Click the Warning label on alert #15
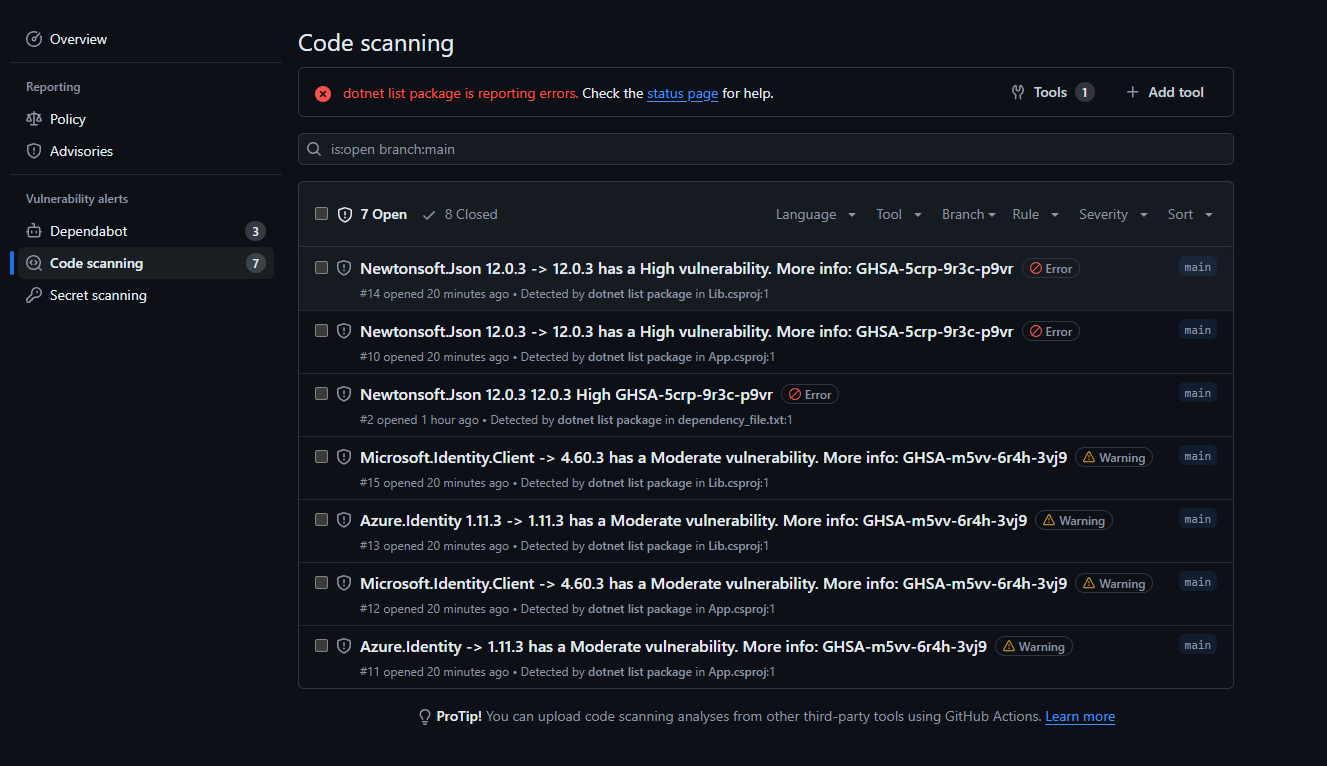Image resolution: width=1327 pixels, height=766 pixels. 1114,457
